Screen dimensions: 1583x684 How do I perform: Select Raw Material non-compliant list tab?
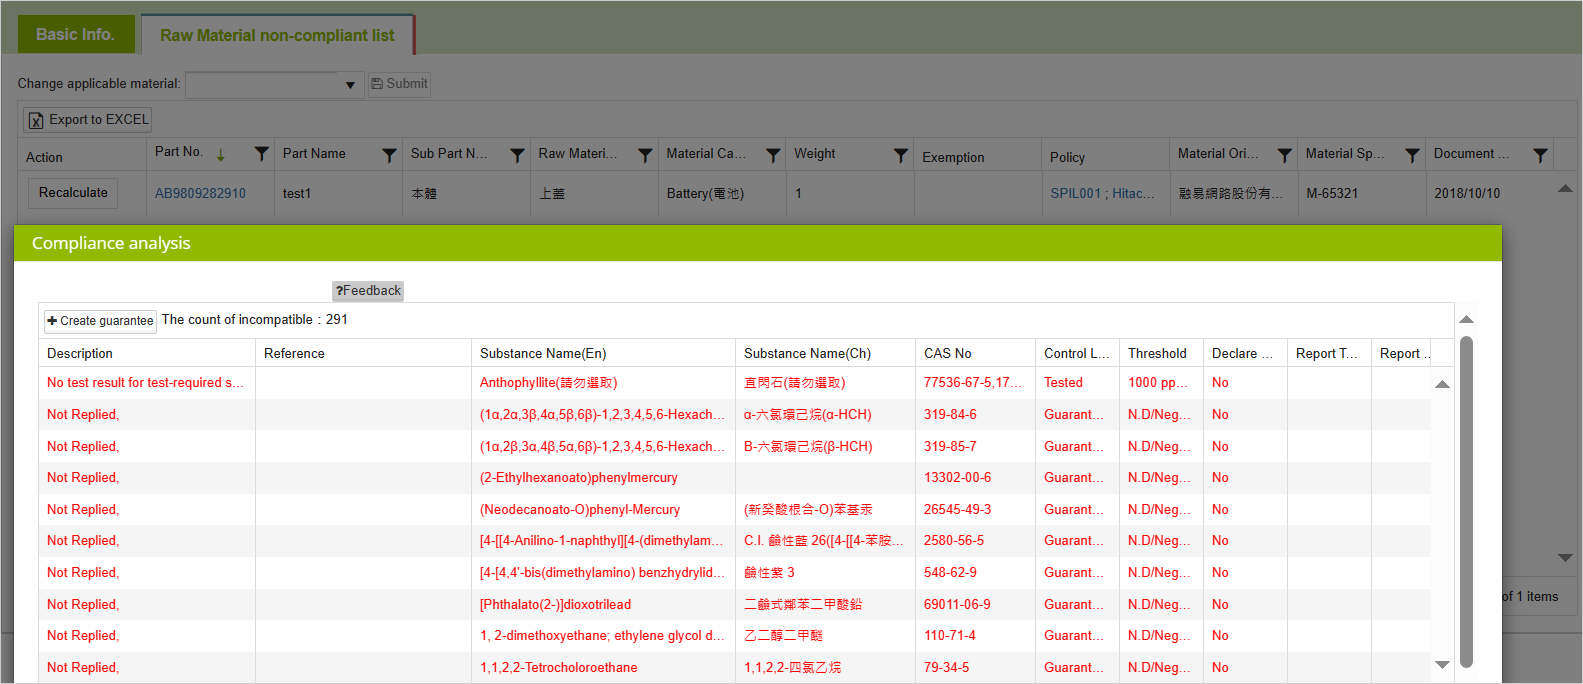(x=277, y=36)
